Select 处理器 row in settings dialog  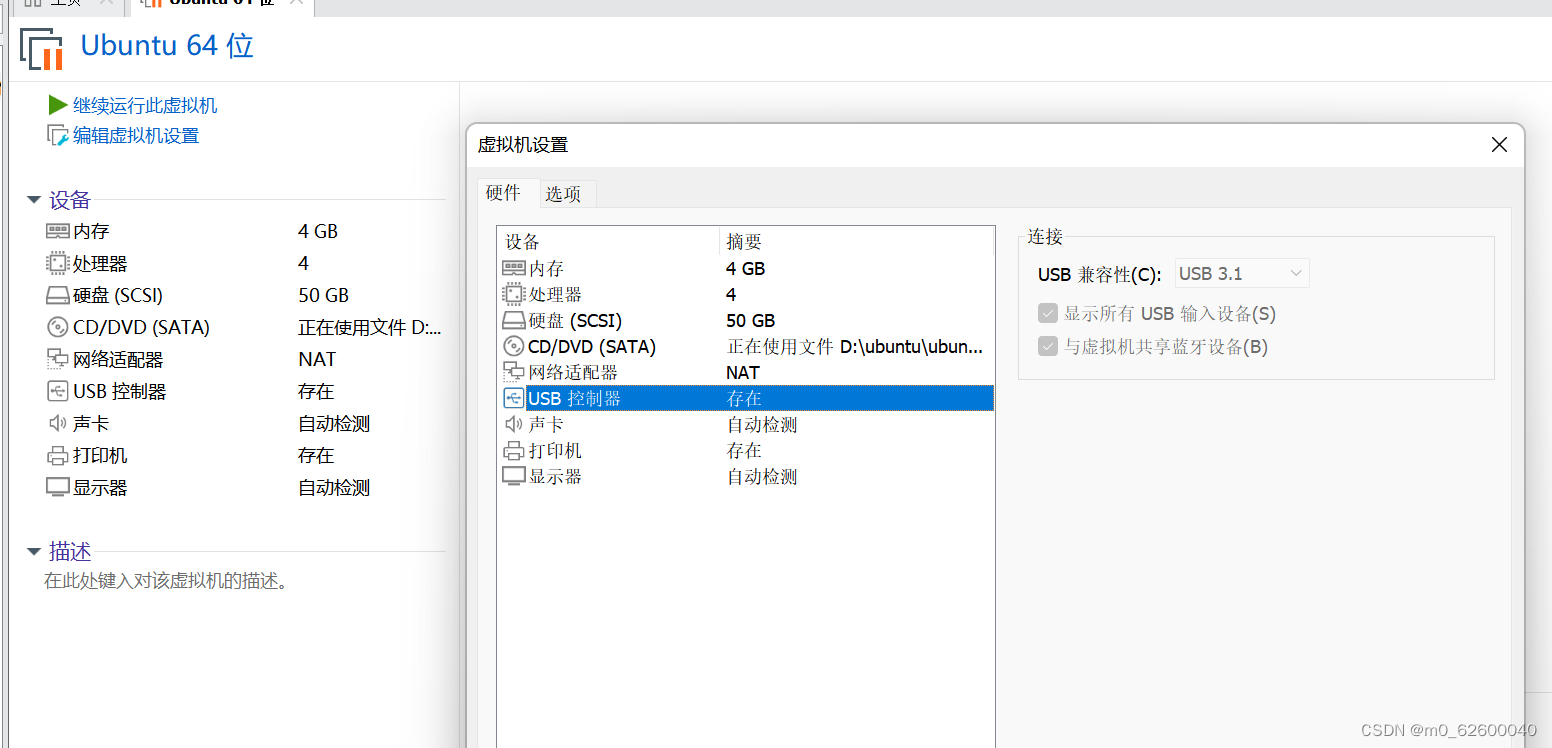pos(746,294)
